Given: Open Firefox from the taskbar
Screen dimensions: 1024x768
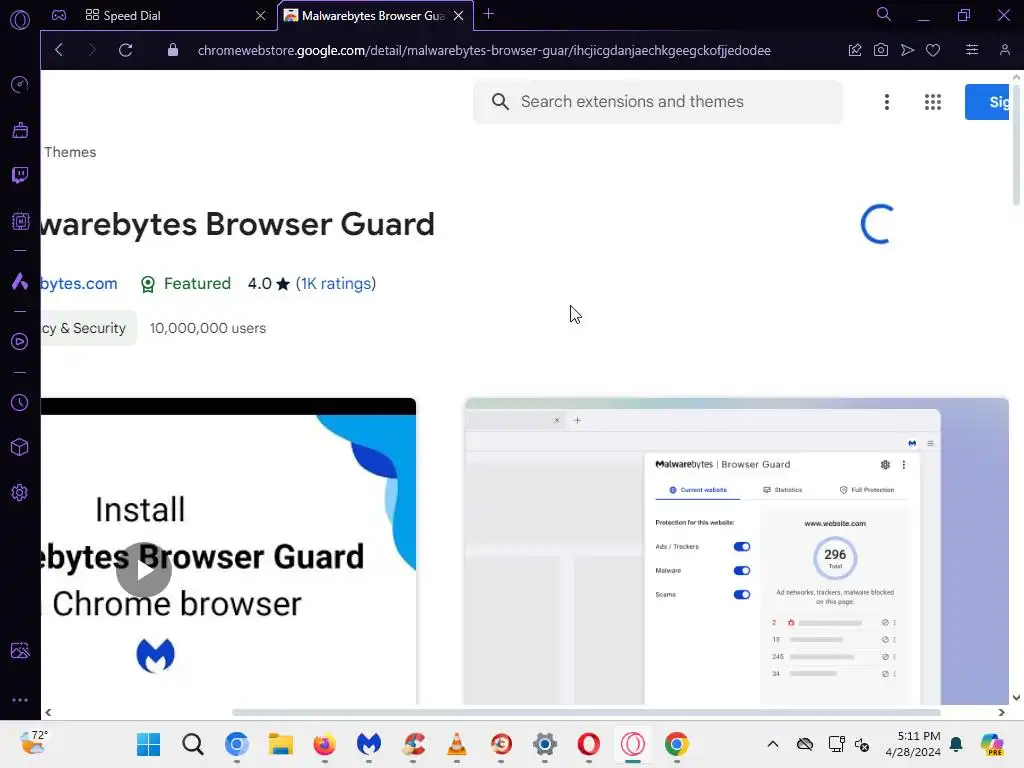Looking at the screenshot, I should [x=325, y=744].
